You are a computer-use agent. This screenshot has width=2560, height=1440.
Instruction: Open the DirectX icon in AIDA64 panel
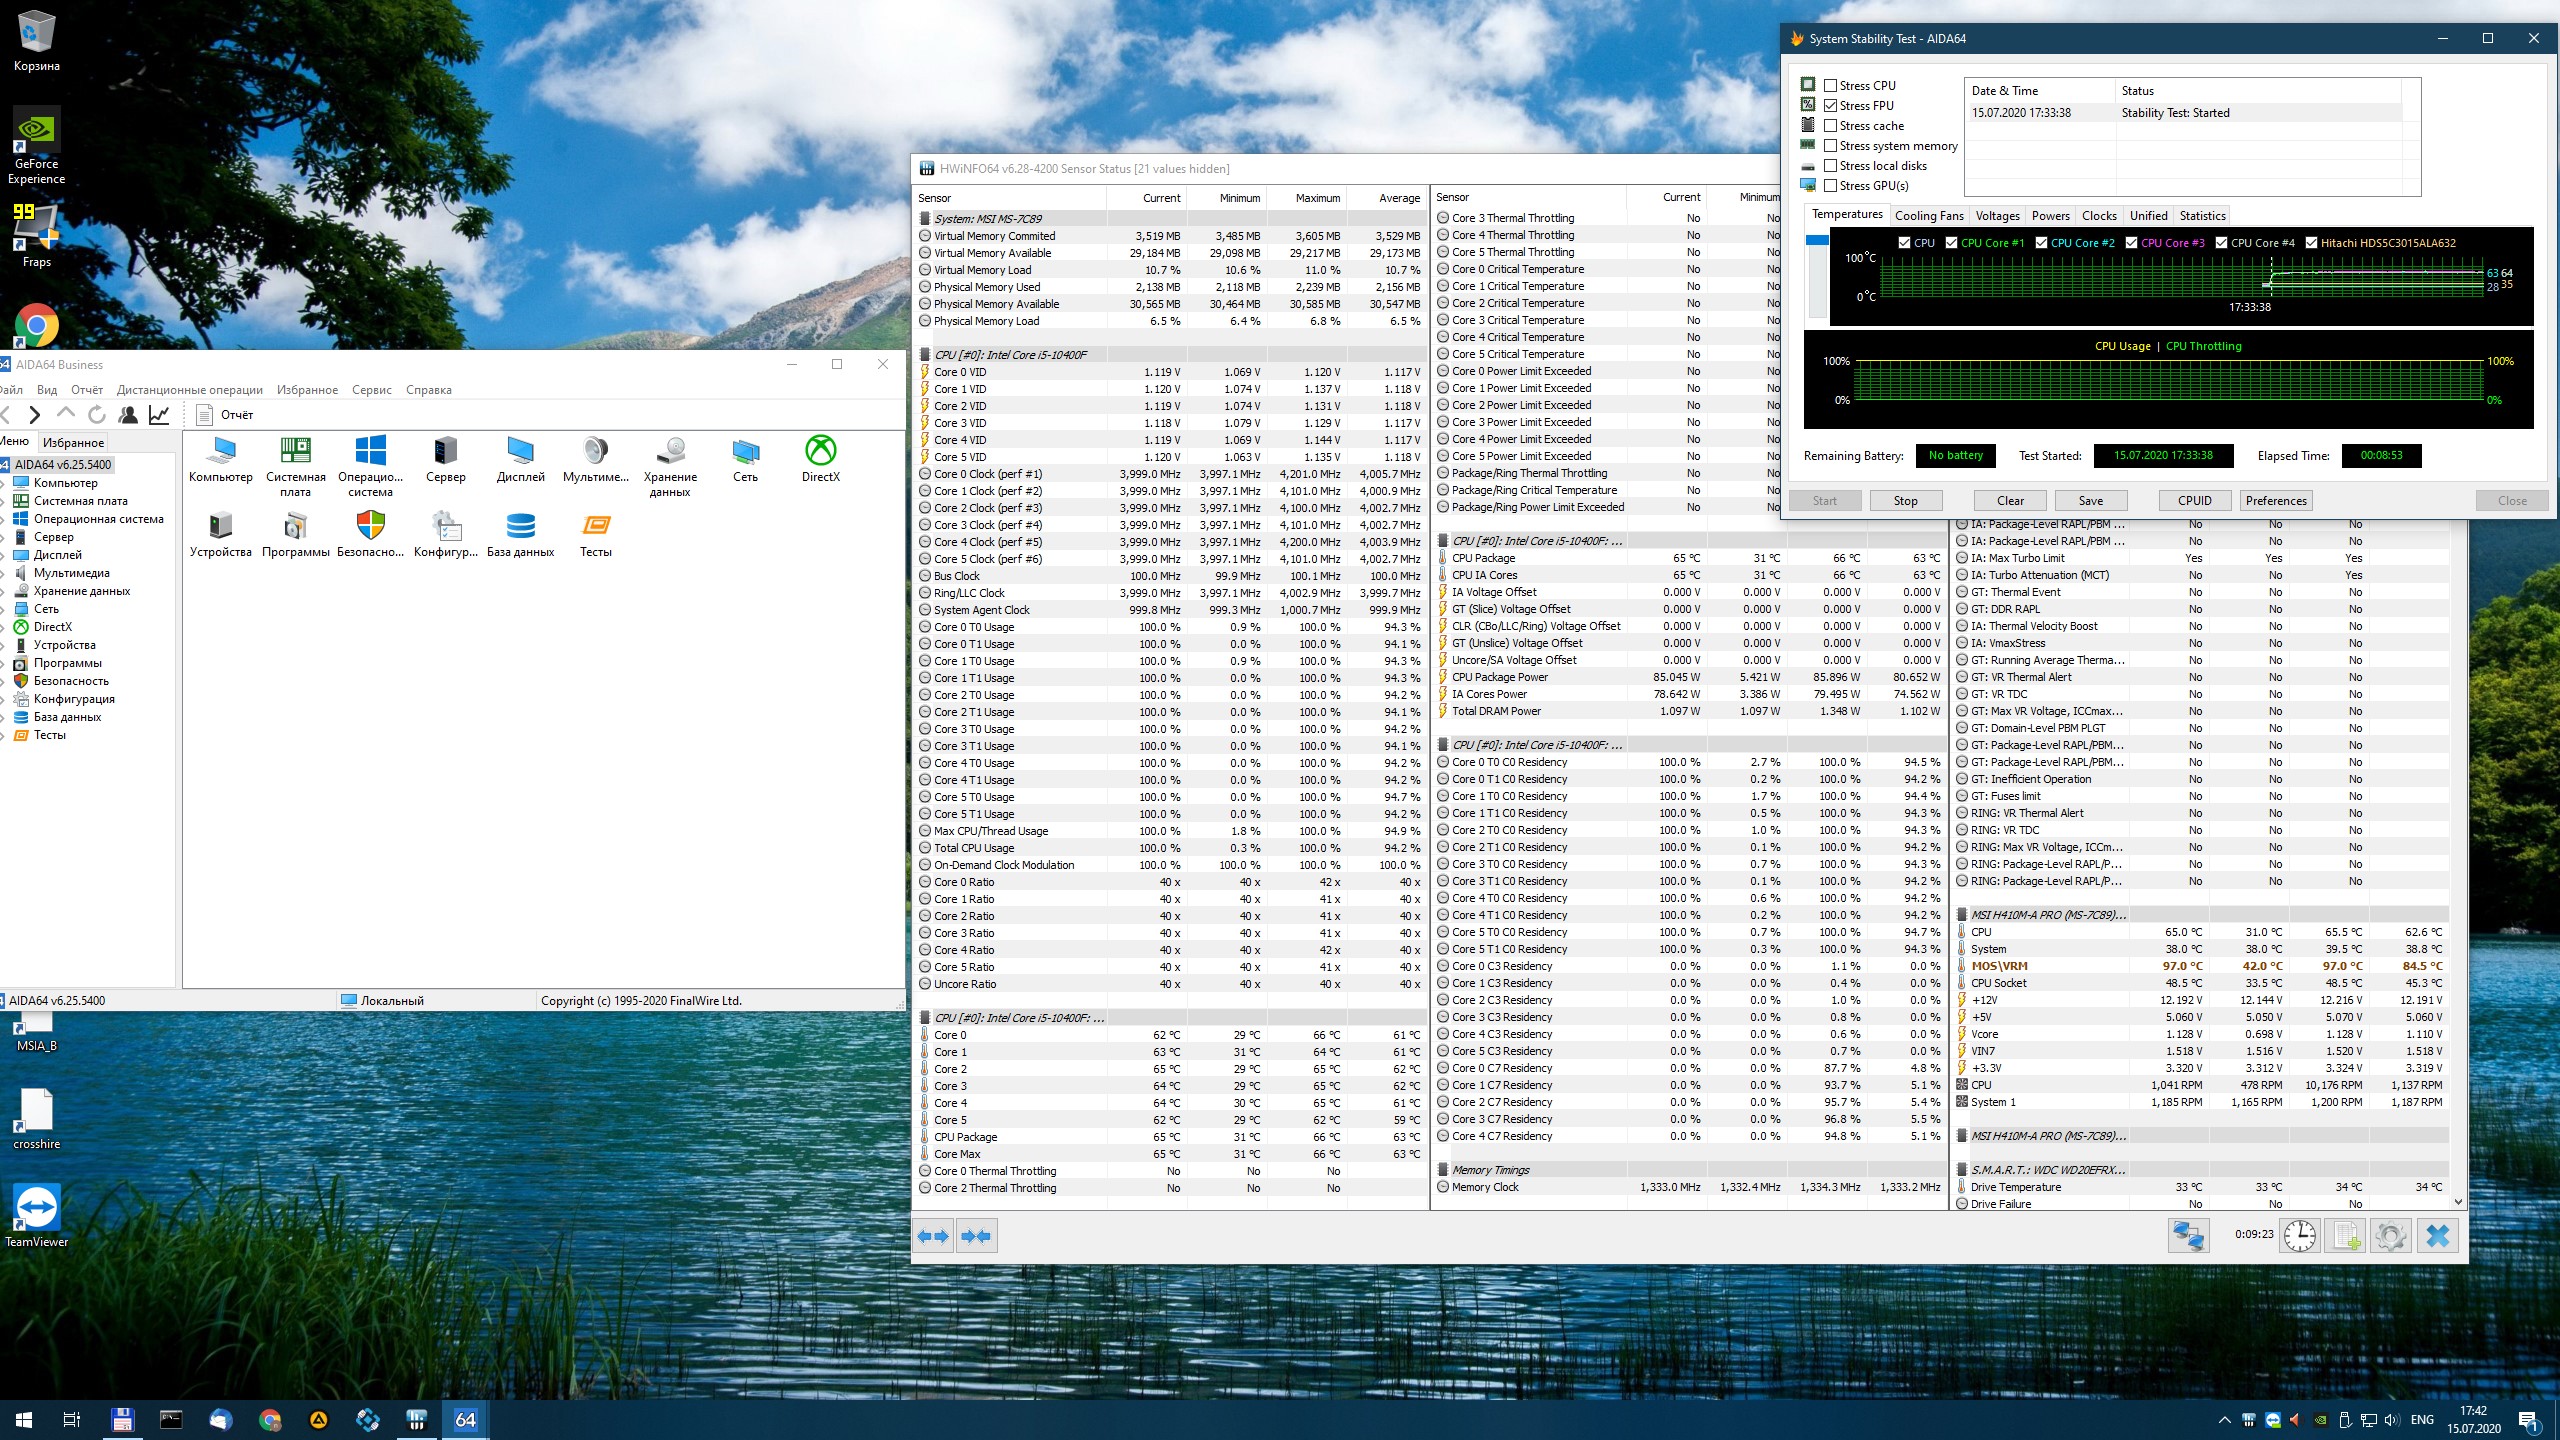pyautogui.click(x=820, y=458)
